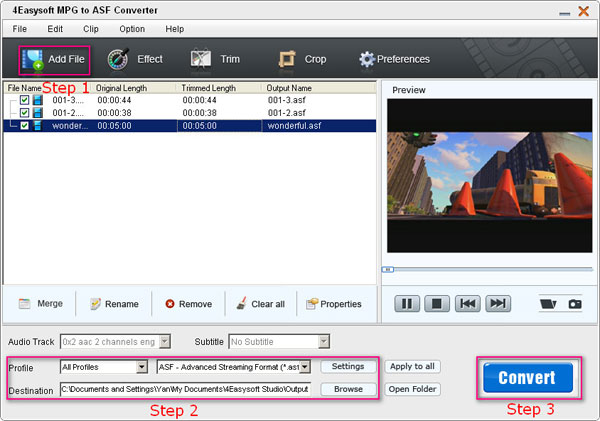Click the Trimmed Length column header
600x421 pixels.
[x=209, y=88]
